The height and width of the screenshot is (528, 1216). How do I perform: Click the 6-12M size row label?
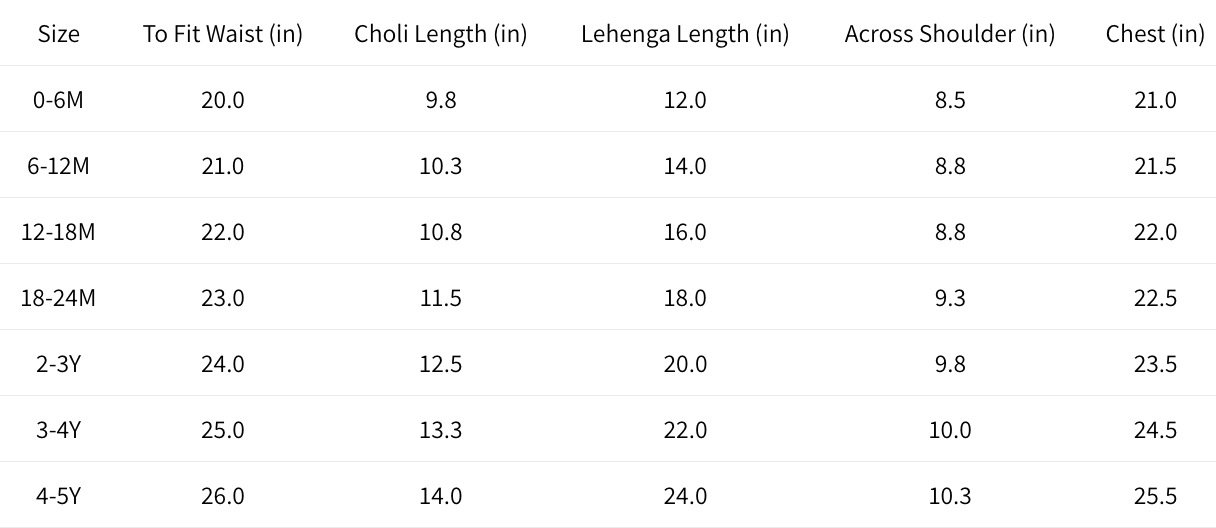[x=58, y=166]
